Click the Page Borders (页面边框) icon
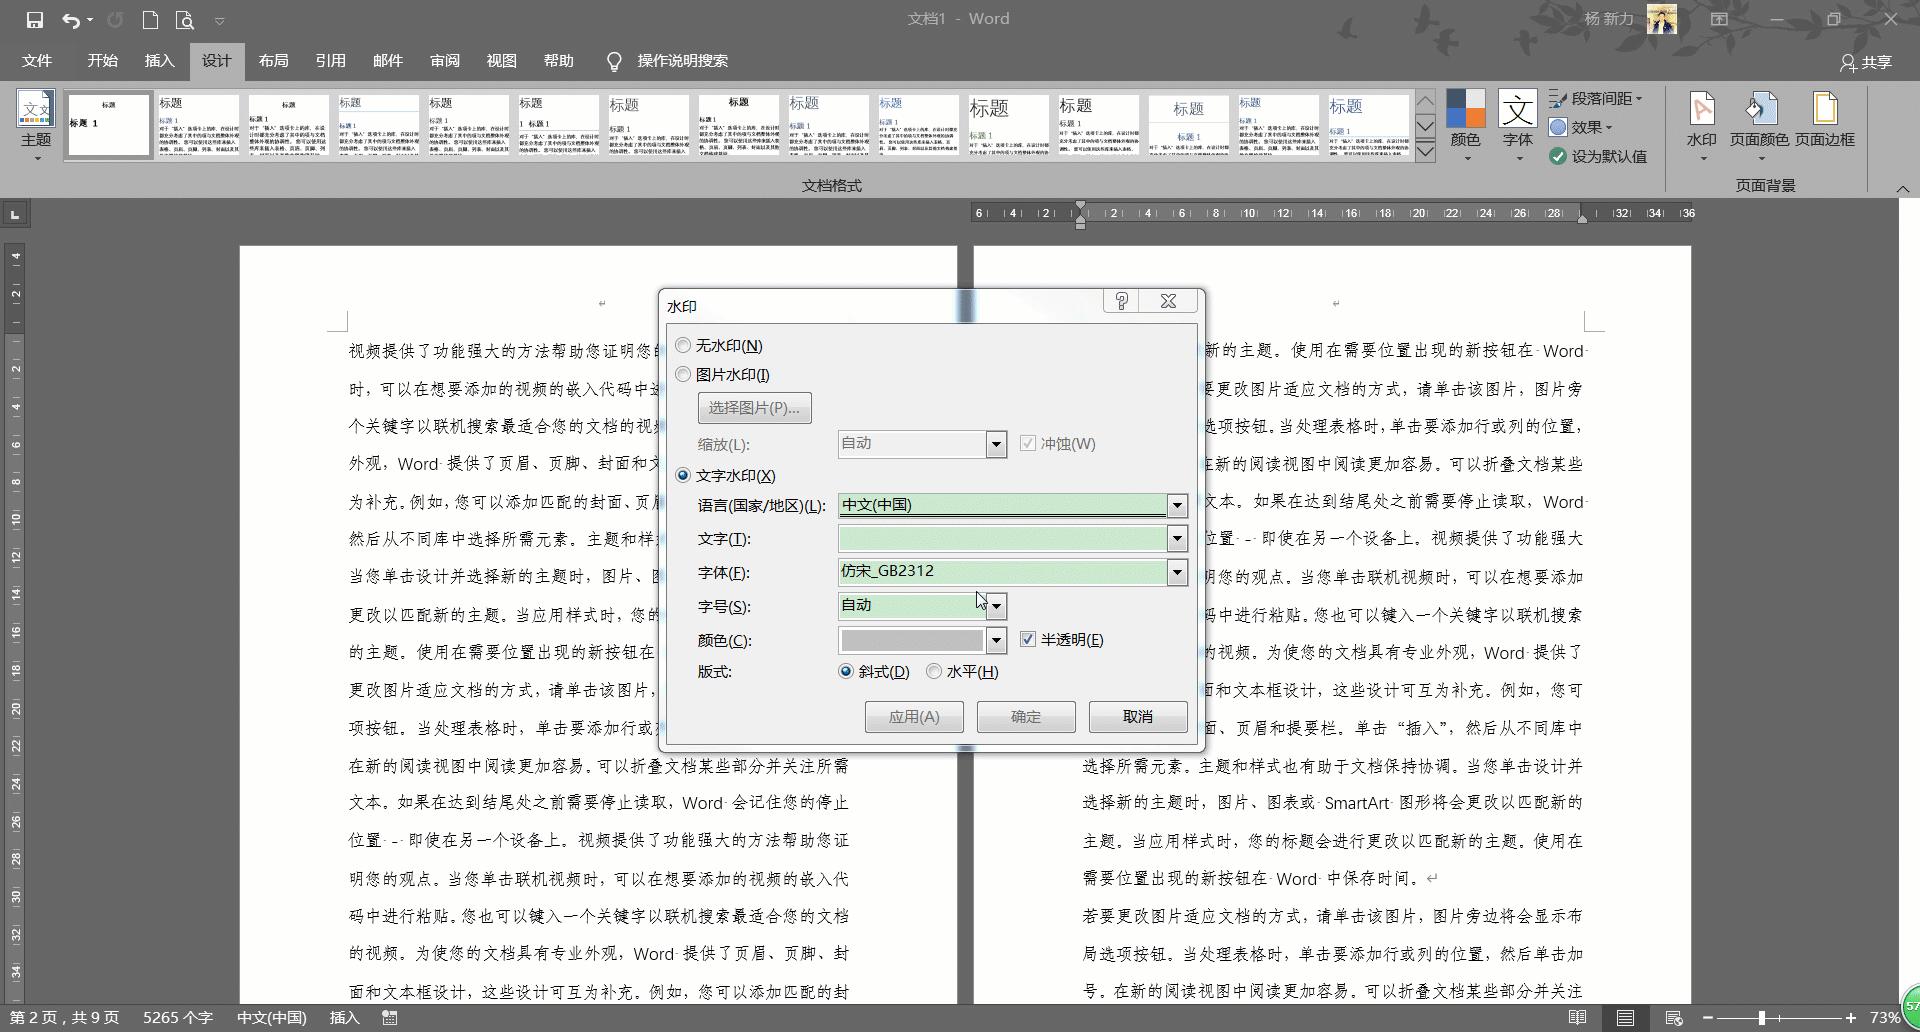This screenshot has width=1920, height=1032. [x=1824, y=118]
